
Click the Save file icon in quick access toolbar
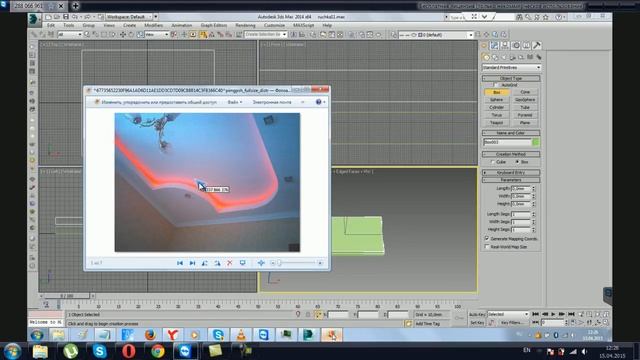coord(66,17)
